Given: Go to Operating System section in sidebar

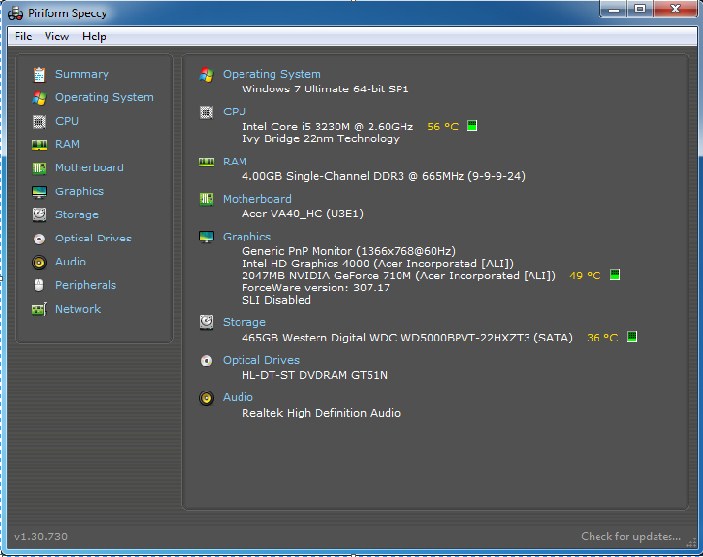Looking at the screenshot, I should click(104, 97).
